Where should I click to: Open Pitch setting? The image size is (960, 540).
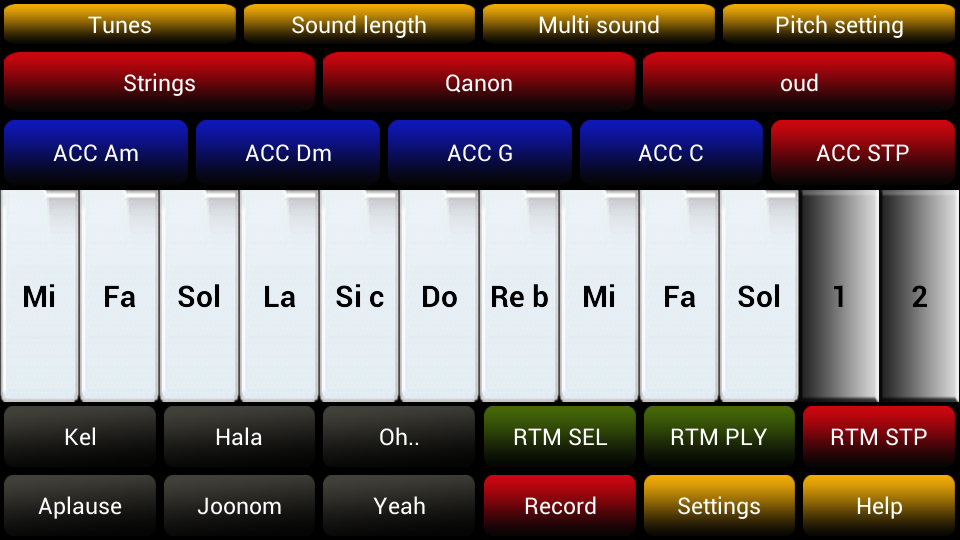(839, 25)
